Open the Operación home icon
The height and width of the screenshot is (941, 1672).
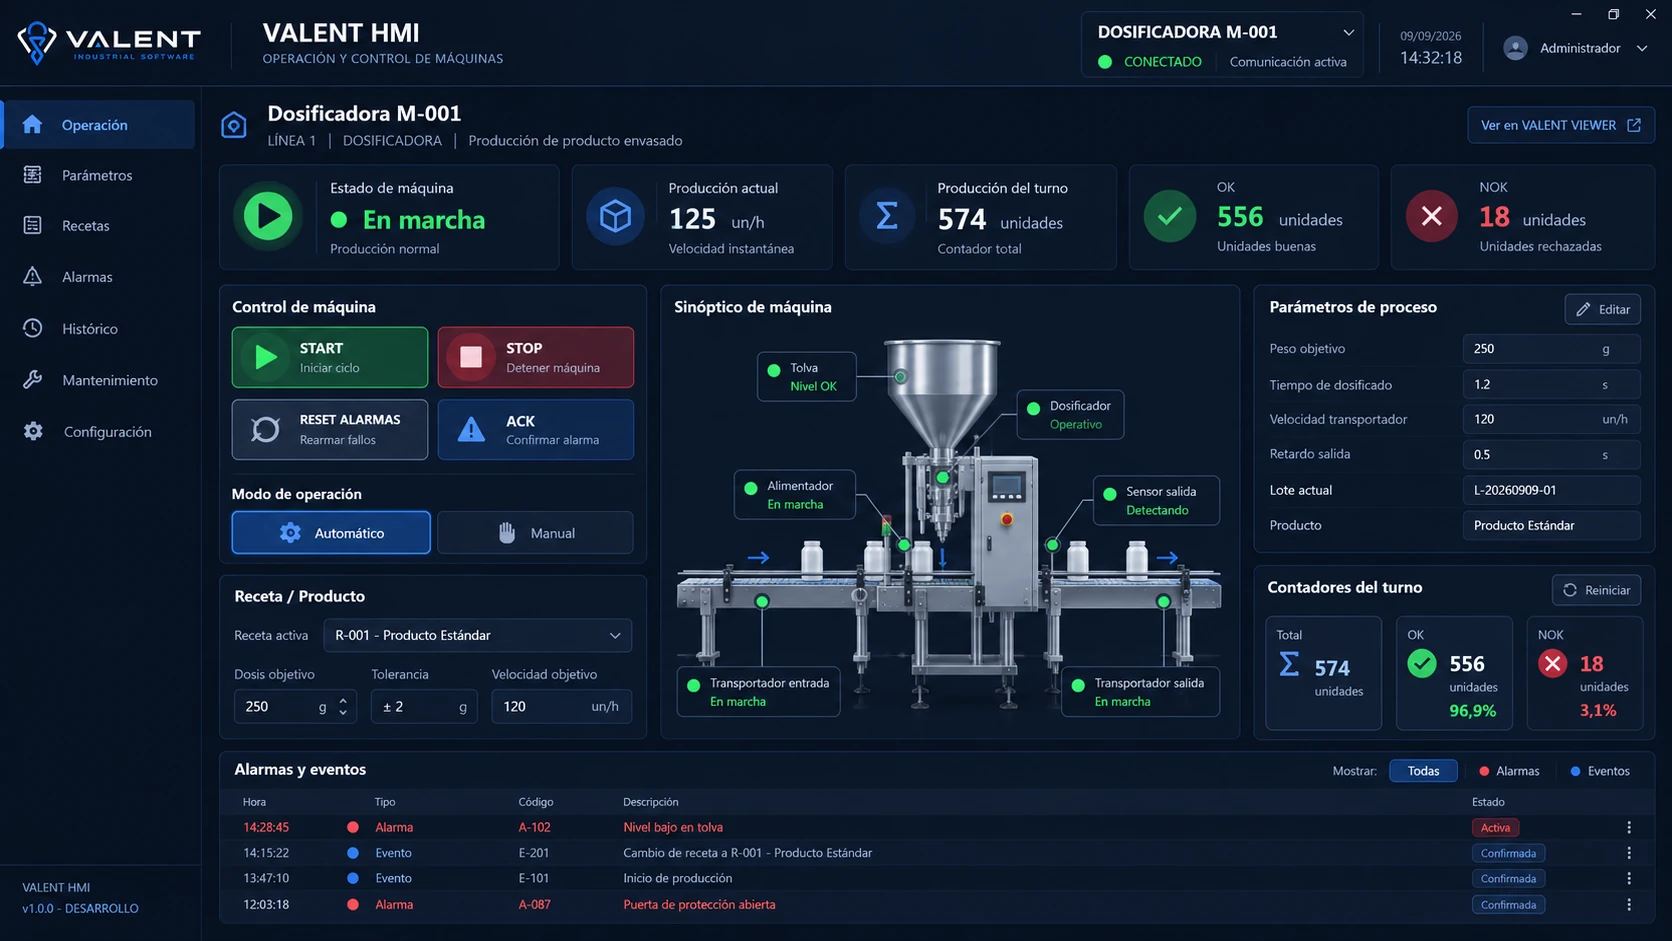click(32, 124)
